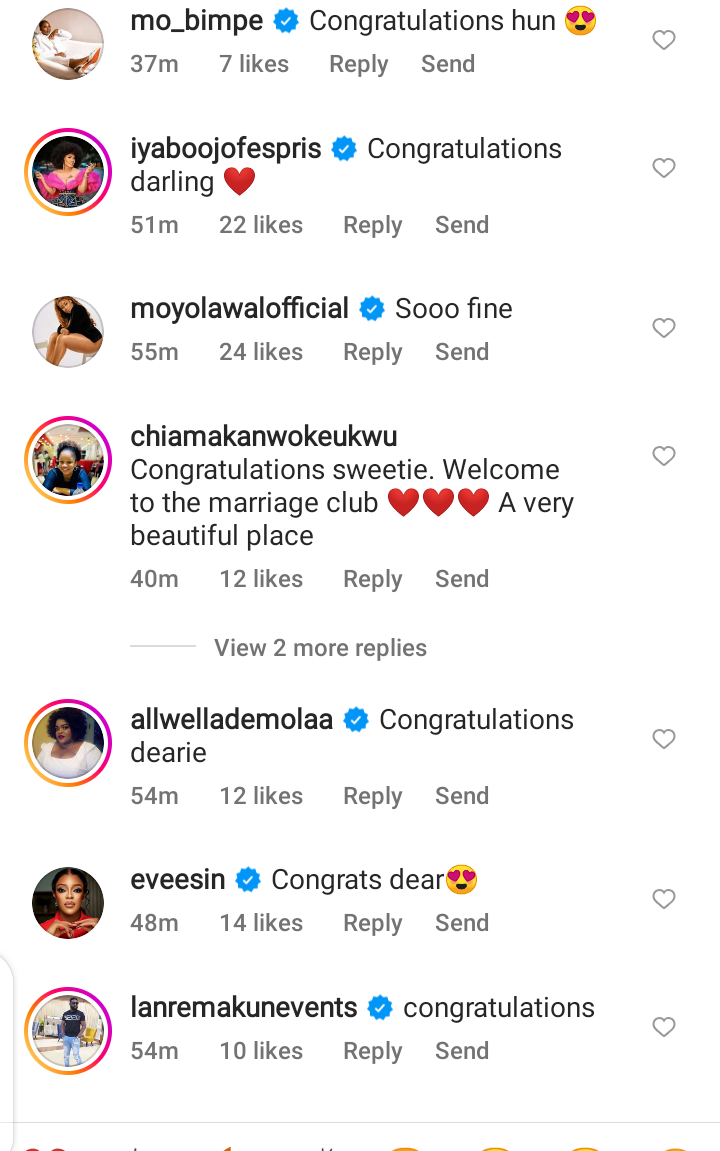Like moyolawalofficial's "Sooo fine" comment
Viewport: 720px width, 1151px height.
(x=664, y=328)
